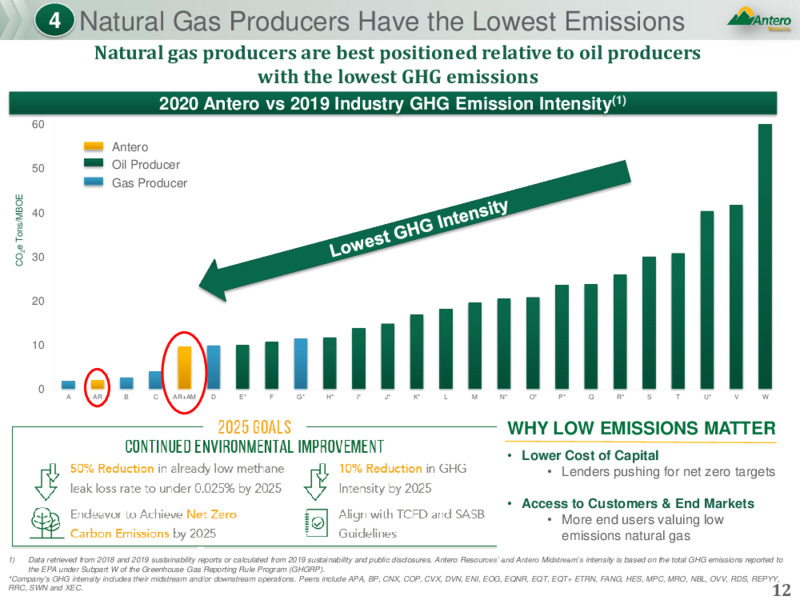The height and width of the screenshot is (600, 800).
Task: Click the green bar labeled E*
Action: [242, 367]
